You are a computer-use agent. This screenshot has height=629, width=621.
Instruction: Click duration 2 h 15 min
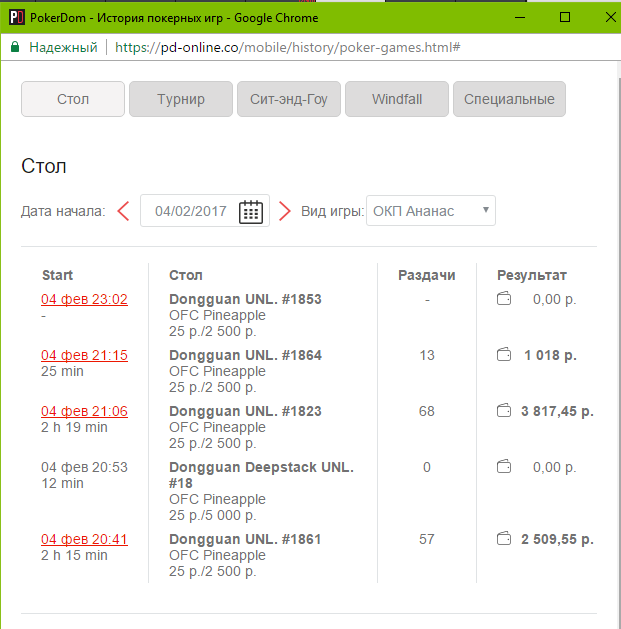(x=74, y=556)
